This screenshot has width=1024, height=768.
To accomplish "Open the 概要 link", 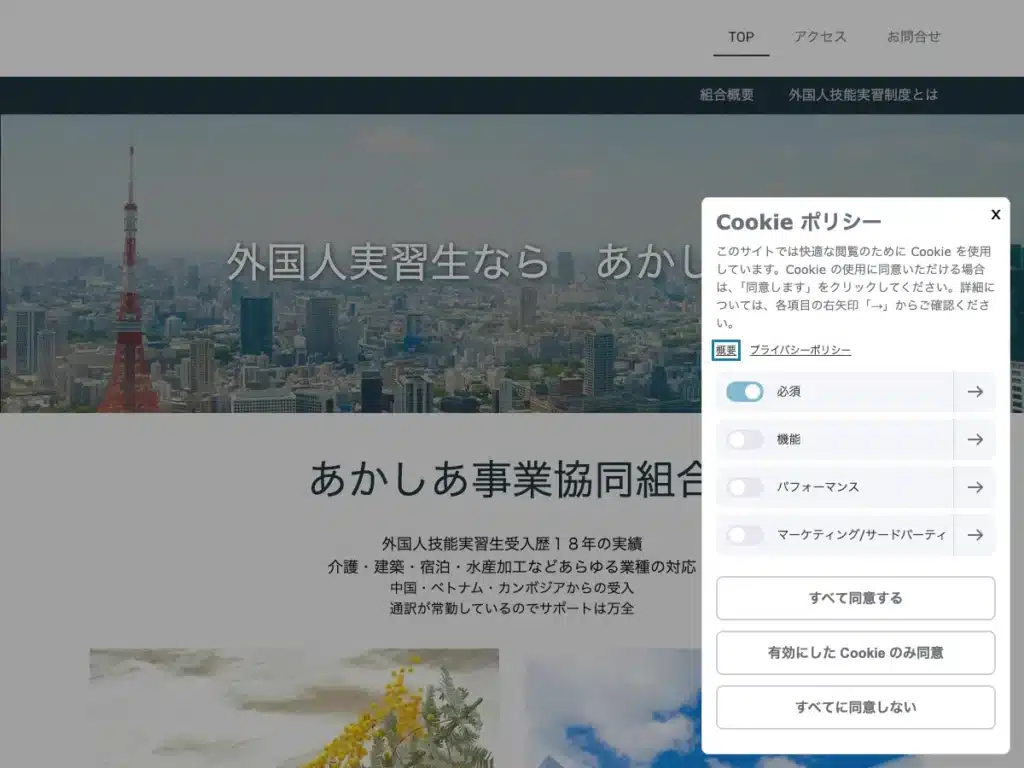I will 726,350.
